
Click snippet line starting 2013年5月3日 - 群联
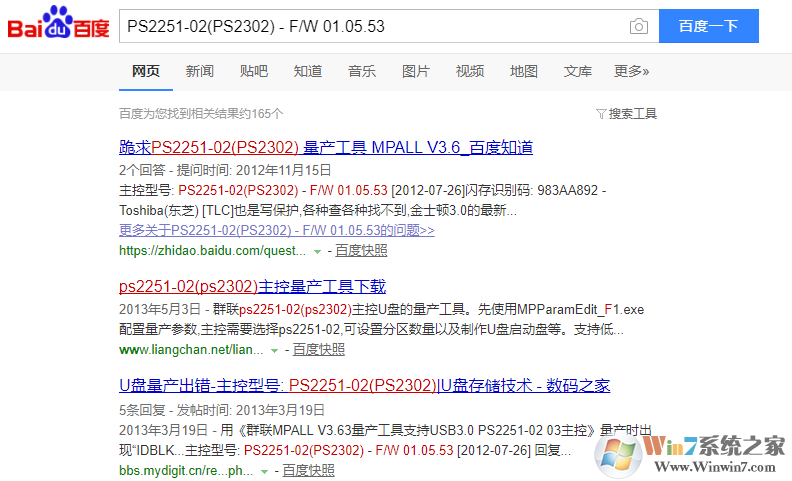381,309
